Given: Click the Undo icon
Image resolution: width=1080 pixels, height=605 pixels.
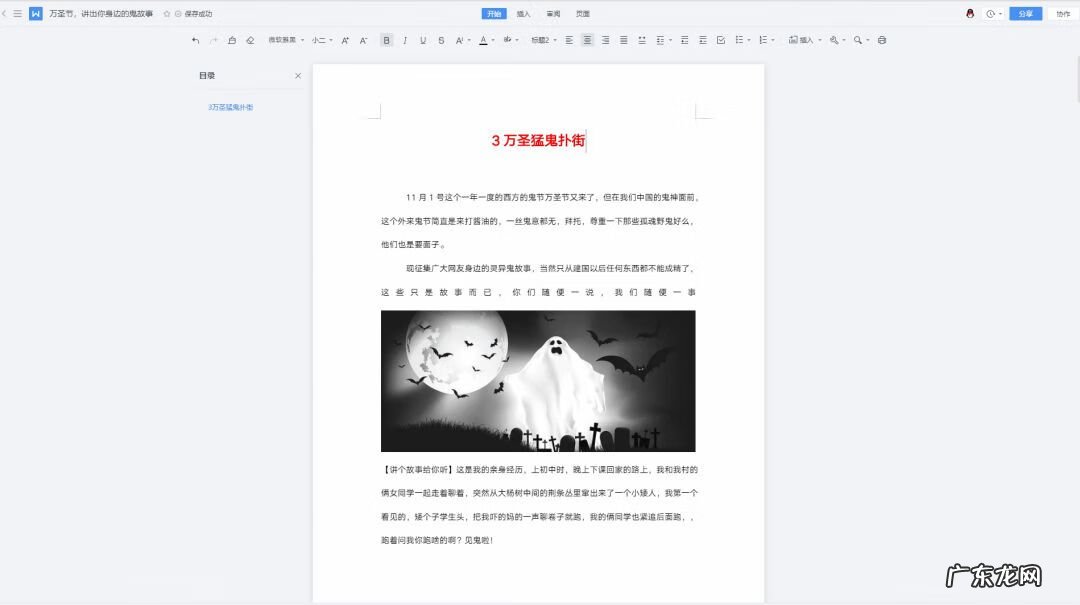Looking at the screenshot, I should click(196, 40).
